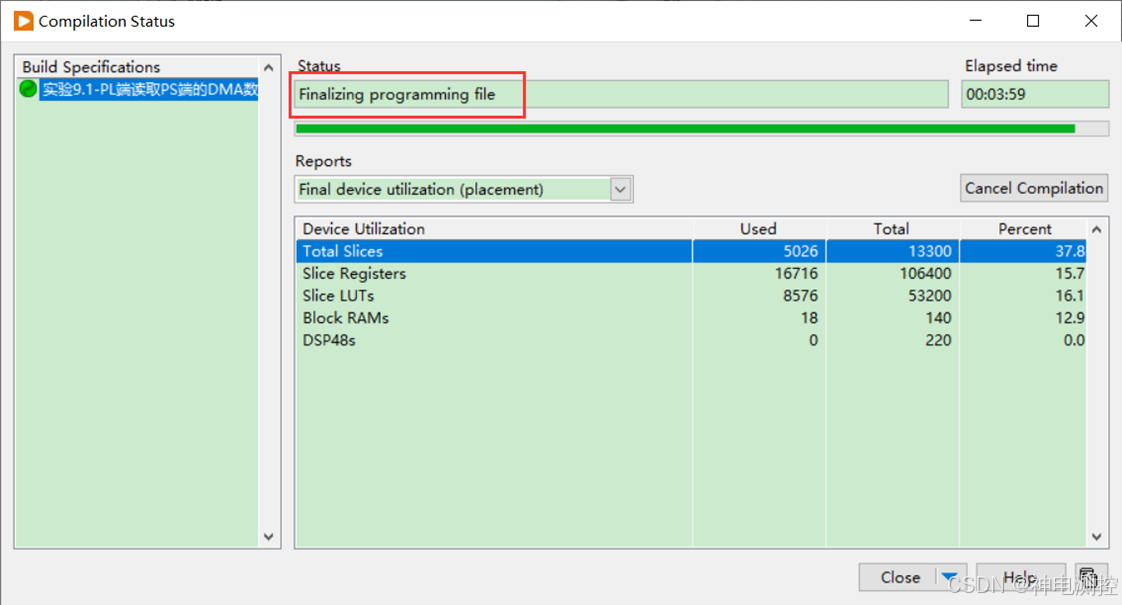The image size is (1122, 605).
Task: Open the Reports dropdown list
Action: tap(464, 190)
